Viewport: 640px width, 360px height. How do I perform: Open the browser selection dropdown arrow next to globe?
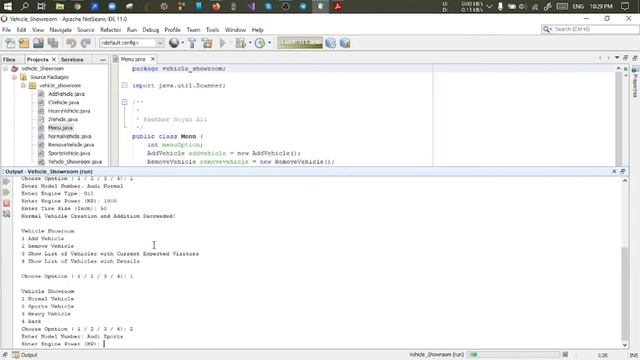(182, 43)
